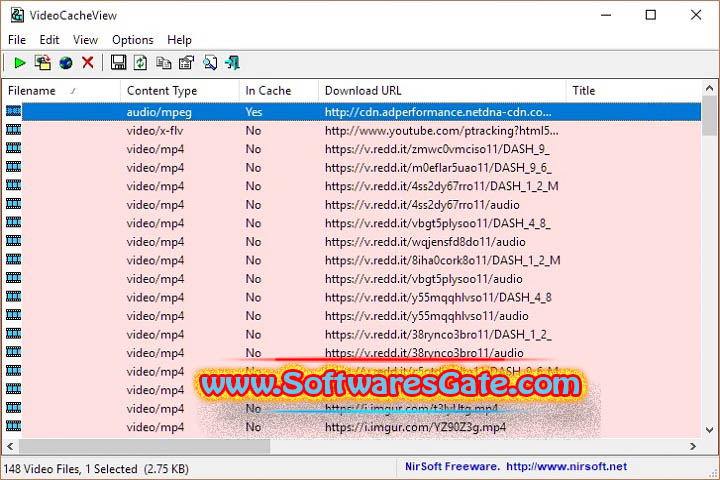Click the vertical scrollbar down arrow
The height and width of the screenshot is (480, 720).
pos(709,430)
